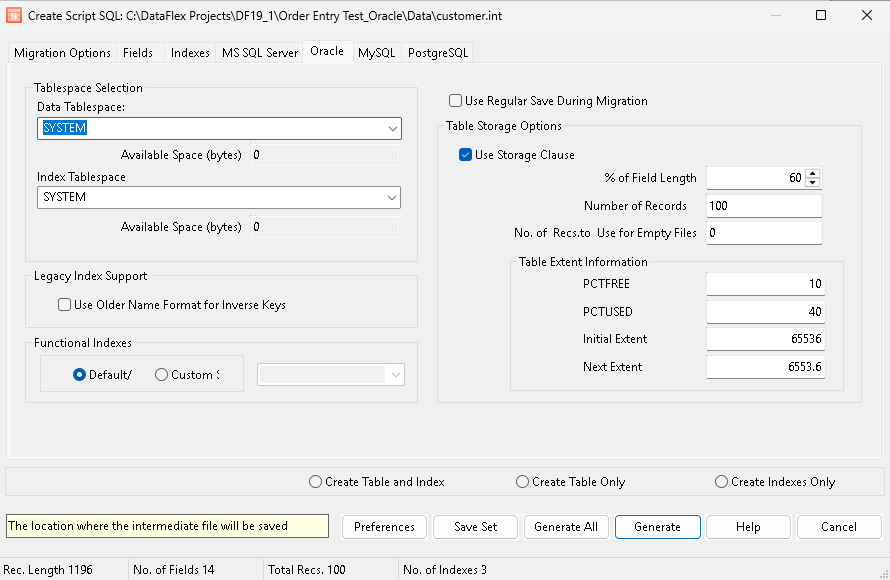Image resolution: width=890 pixels, height=580 pixels.
Task: Click the Initial Extent field
Action: (x=765, y=339)
